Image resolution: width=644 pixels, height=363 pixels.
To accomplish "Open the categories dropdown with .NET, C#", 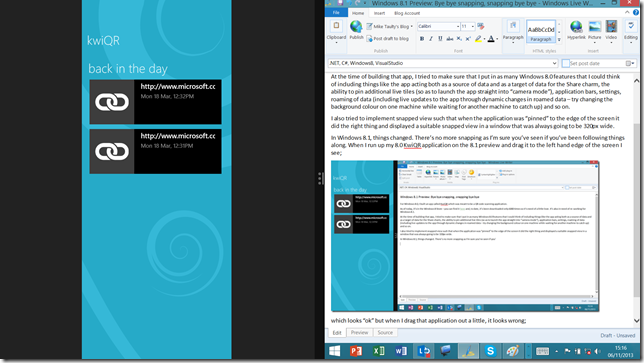I will pos(443,63).
